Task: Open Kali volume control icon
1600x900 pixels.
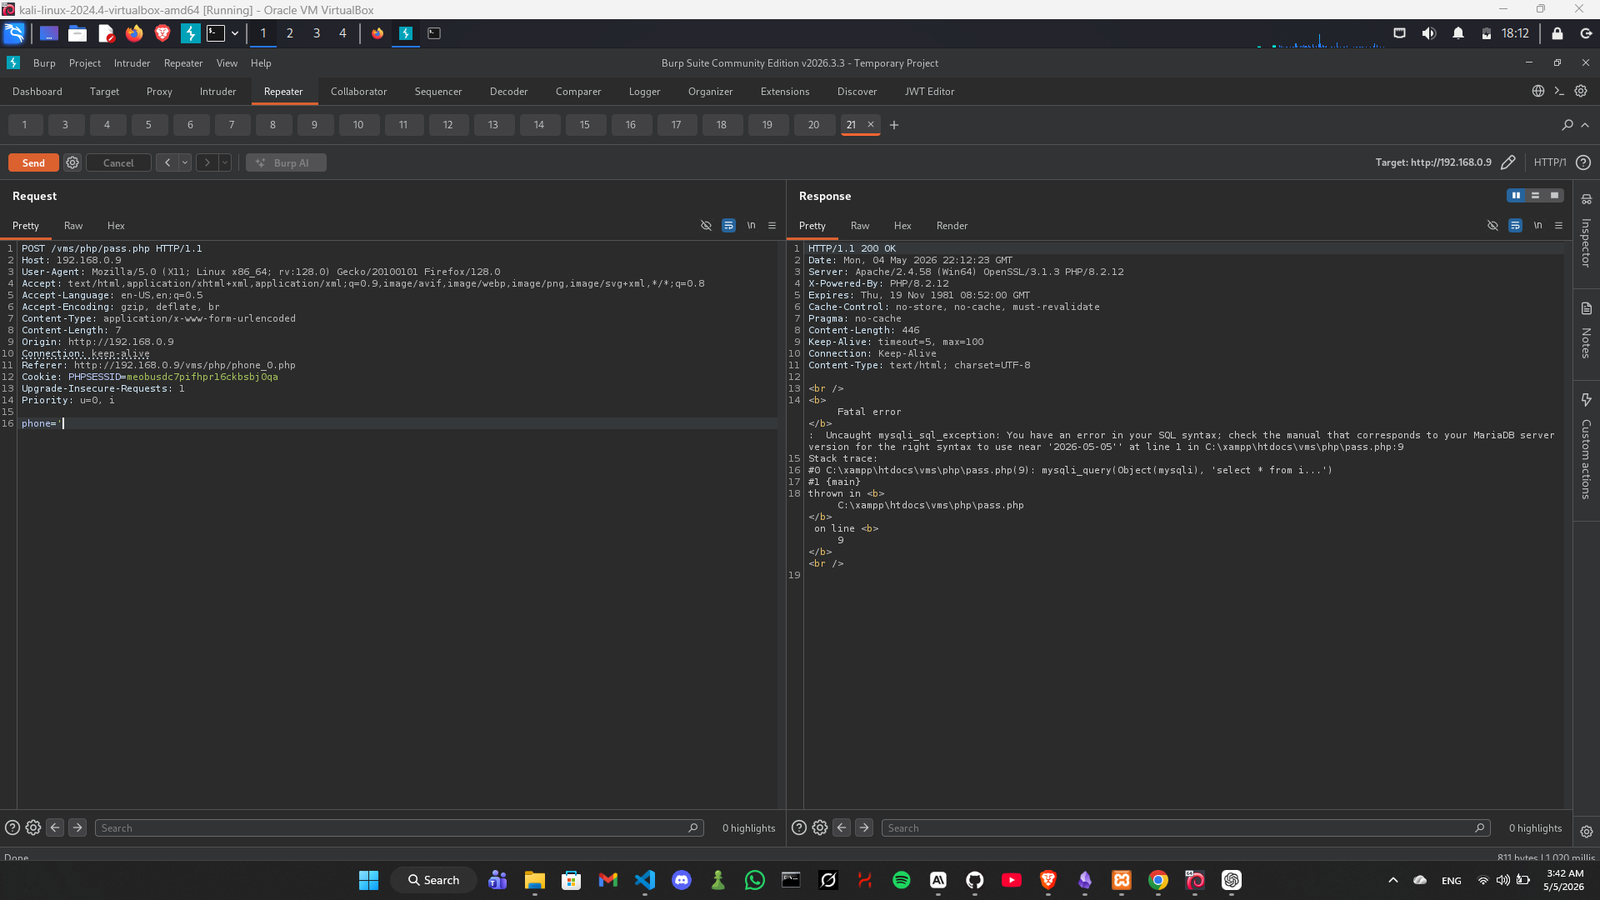Action: [x=1429, y=33]
